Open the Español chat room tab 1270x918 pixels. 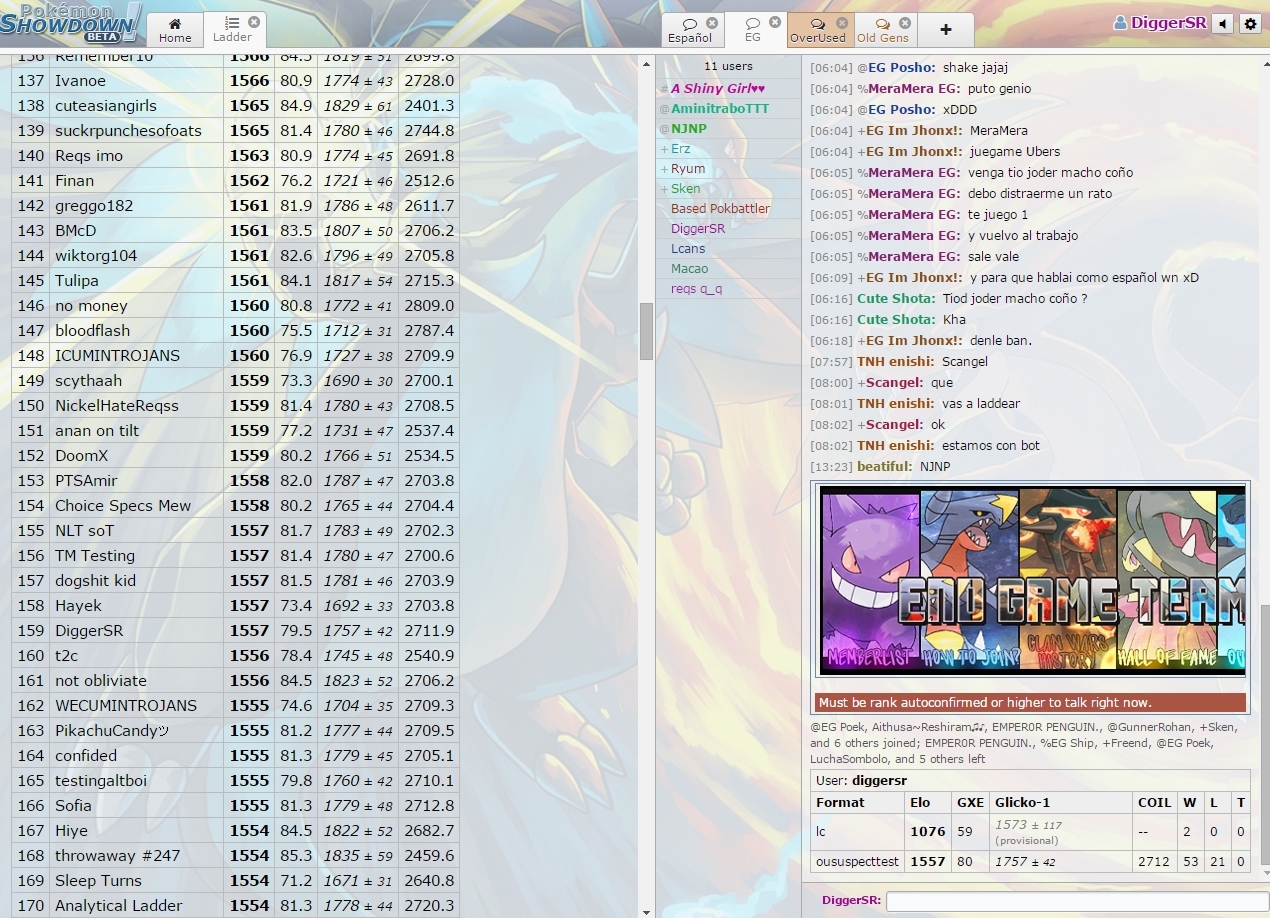click(x=690, y=29)
